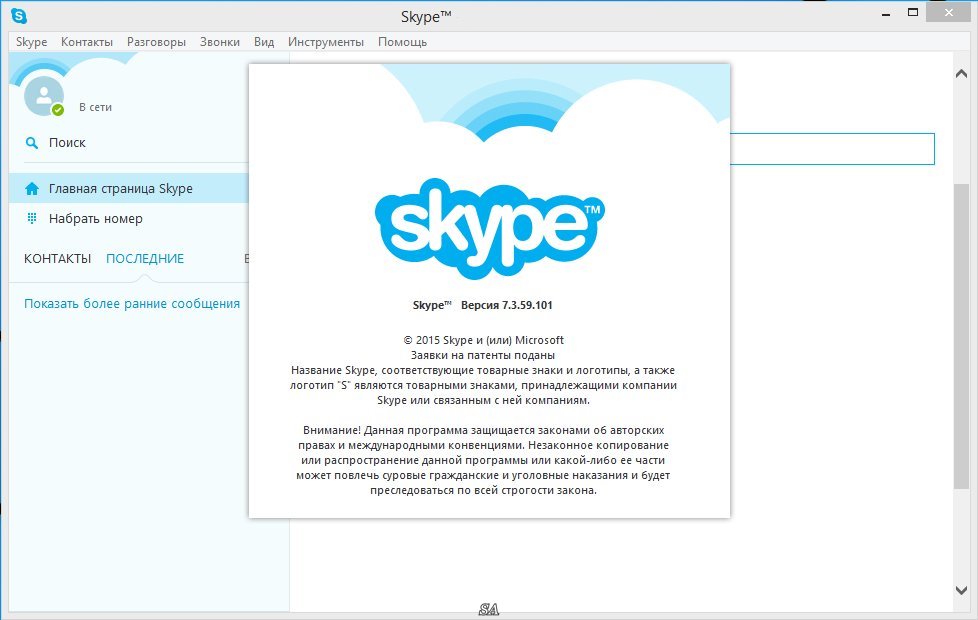Click Показать более ранние сообщения link
Screen dimensions: 978x620
tap(132, 304)
